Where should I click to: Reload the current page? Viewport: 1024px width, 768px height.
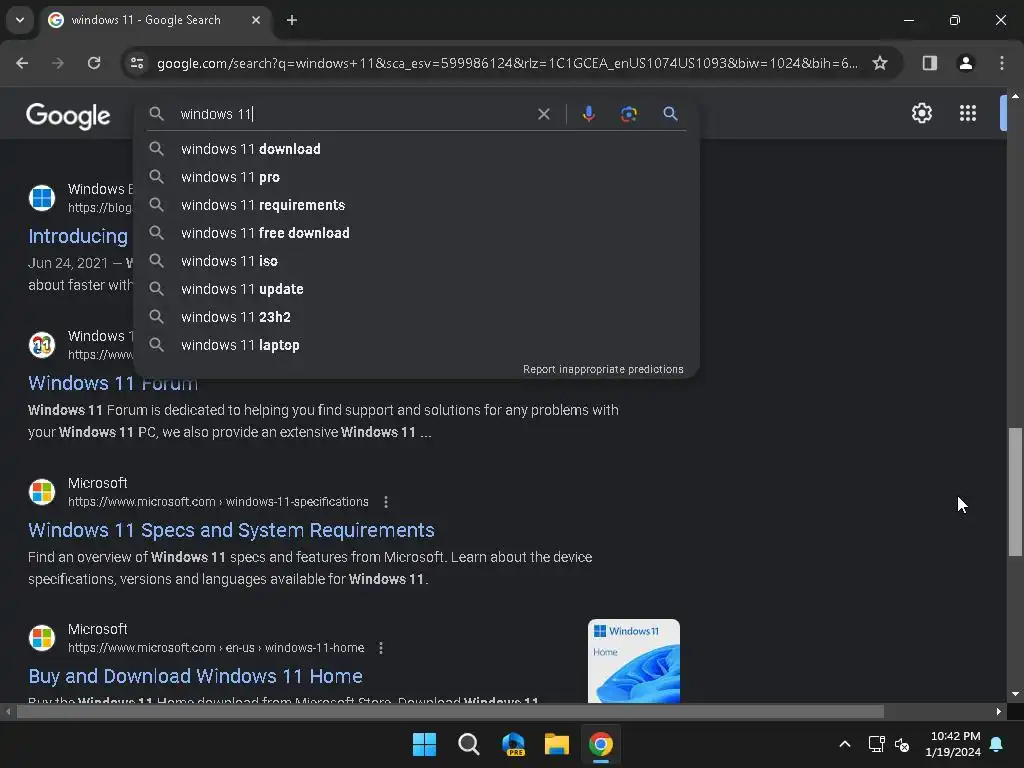(94, 63)
